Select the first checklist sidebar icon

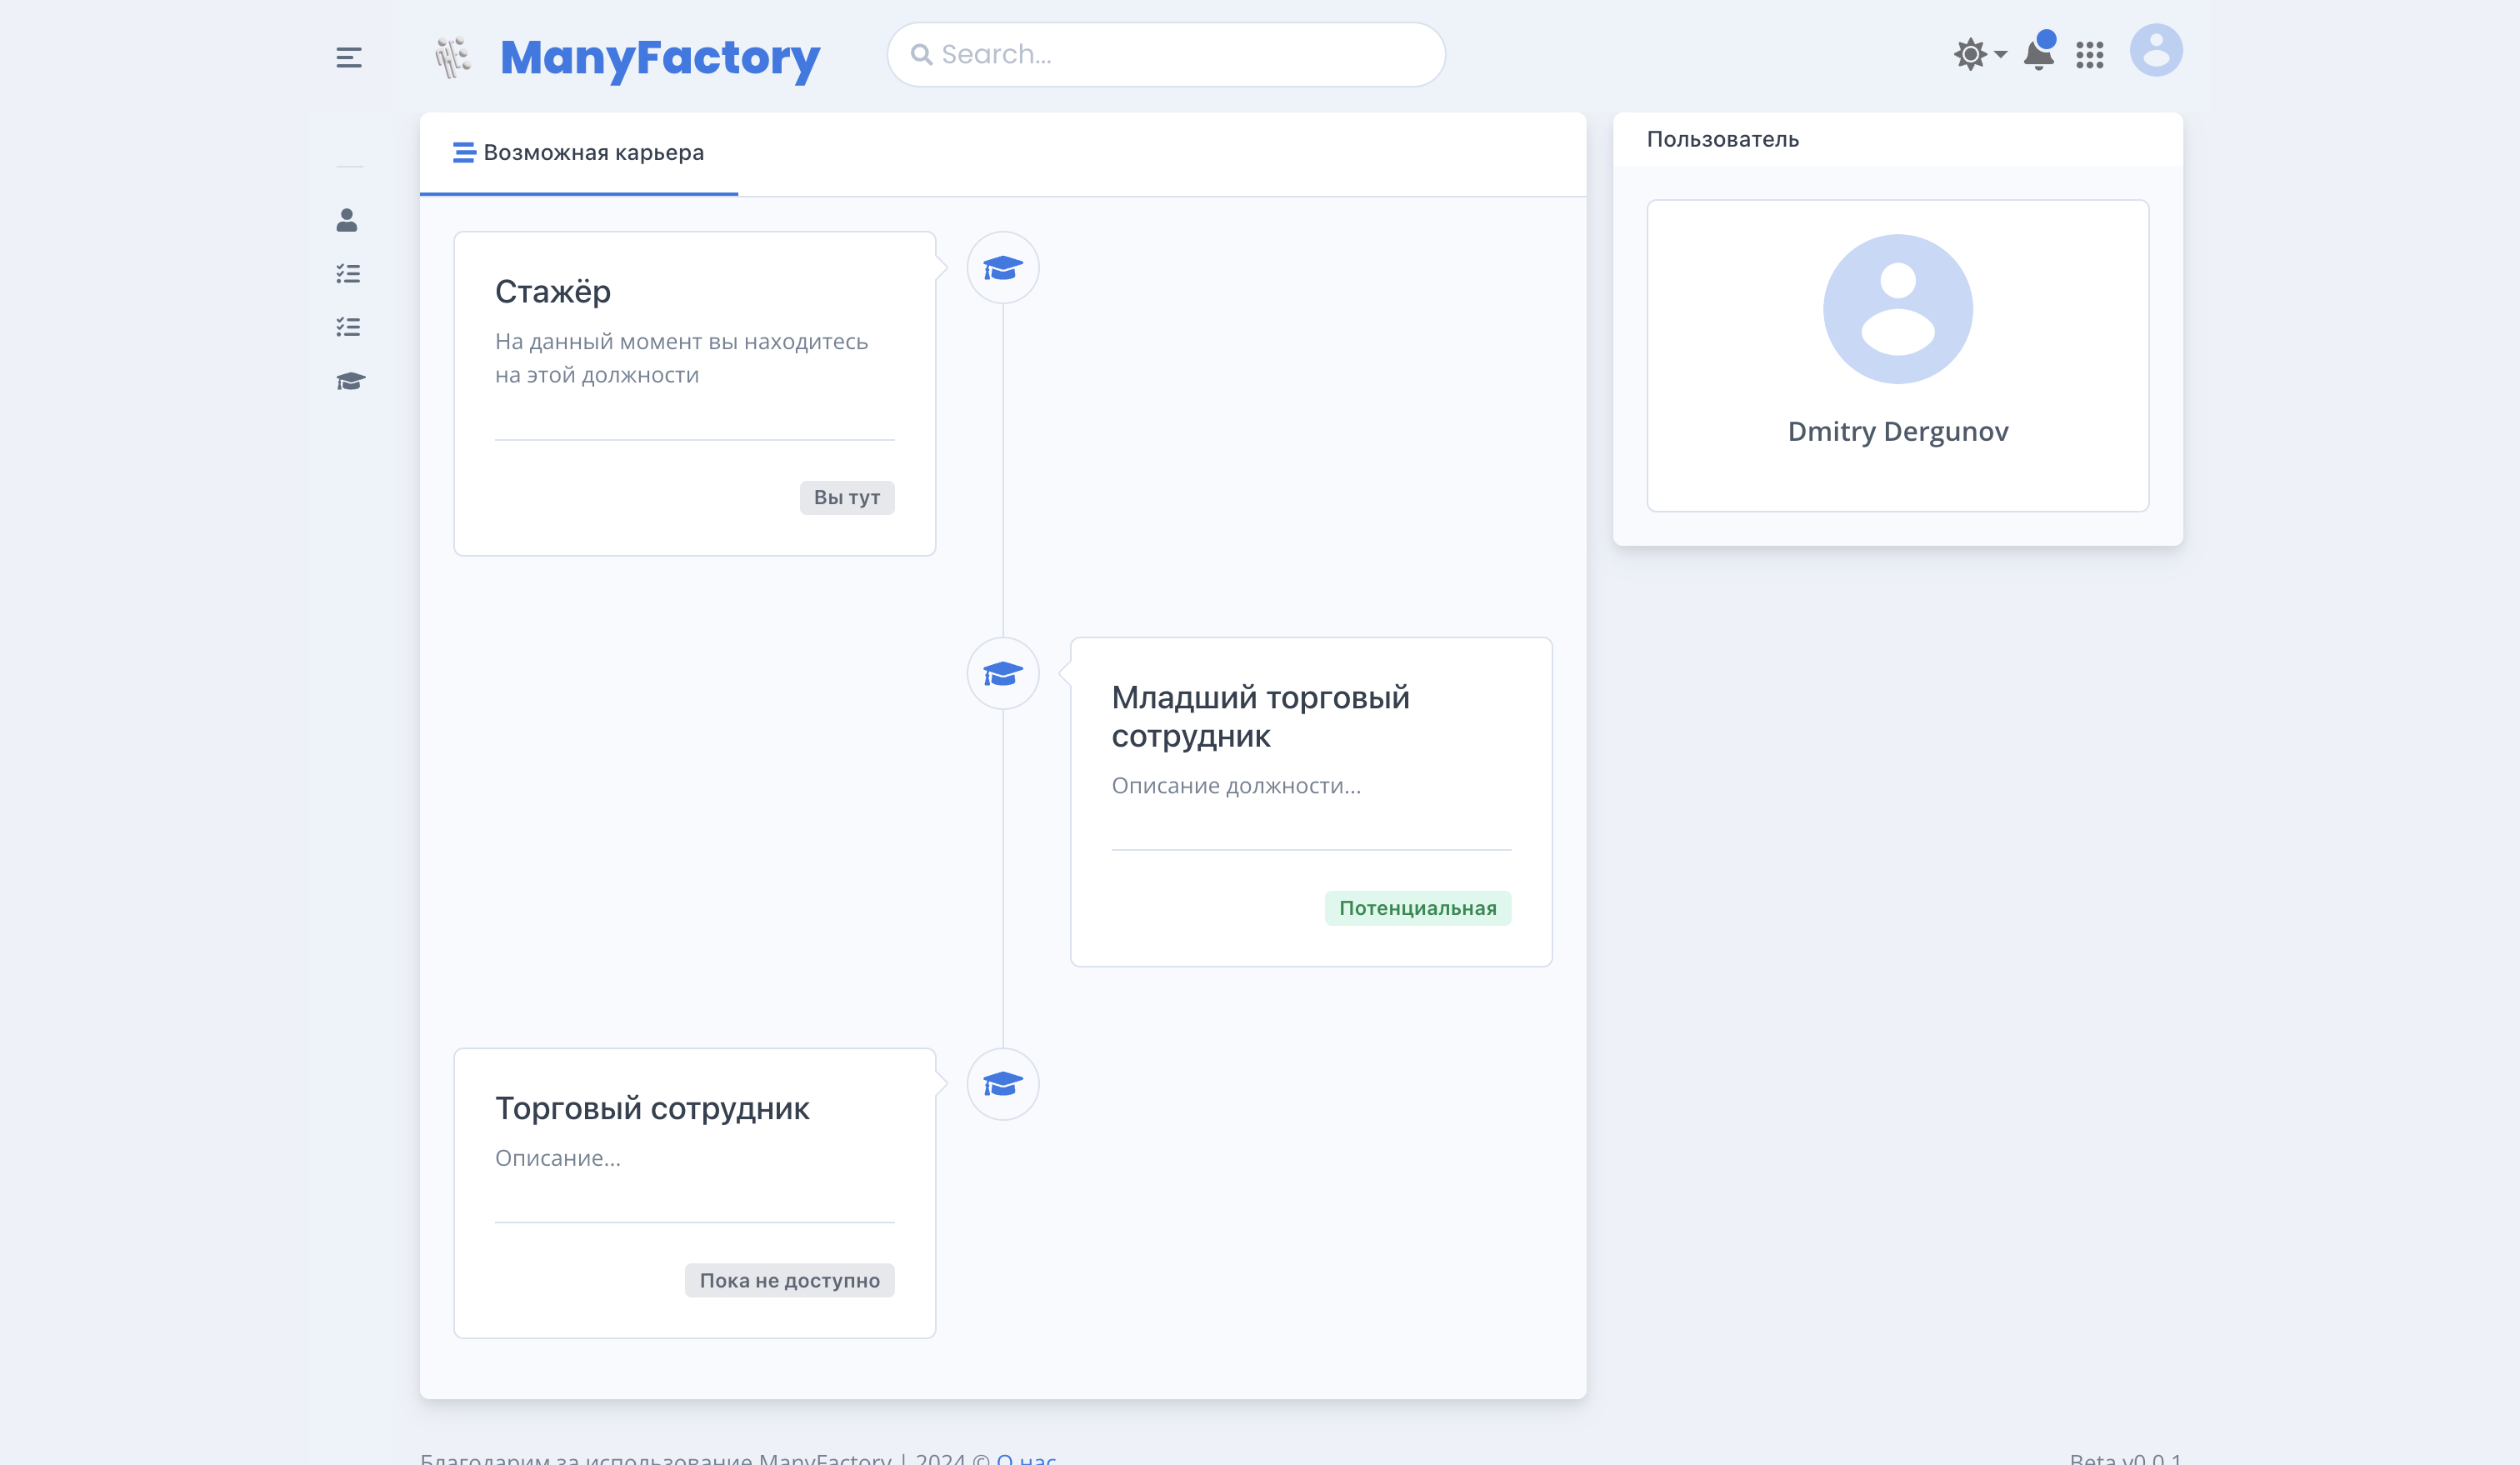pyautogui.click(x=348, y=274)
